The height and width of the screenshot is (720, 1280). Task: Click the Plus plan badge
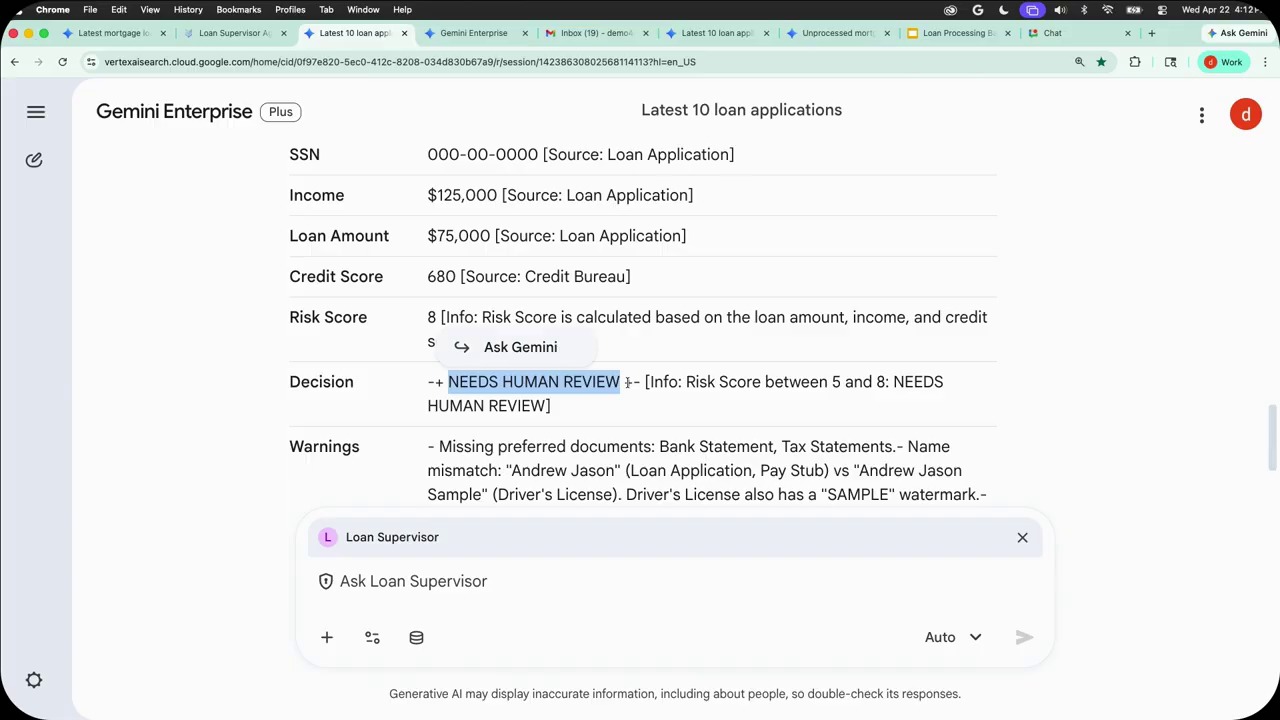point(281,112)
